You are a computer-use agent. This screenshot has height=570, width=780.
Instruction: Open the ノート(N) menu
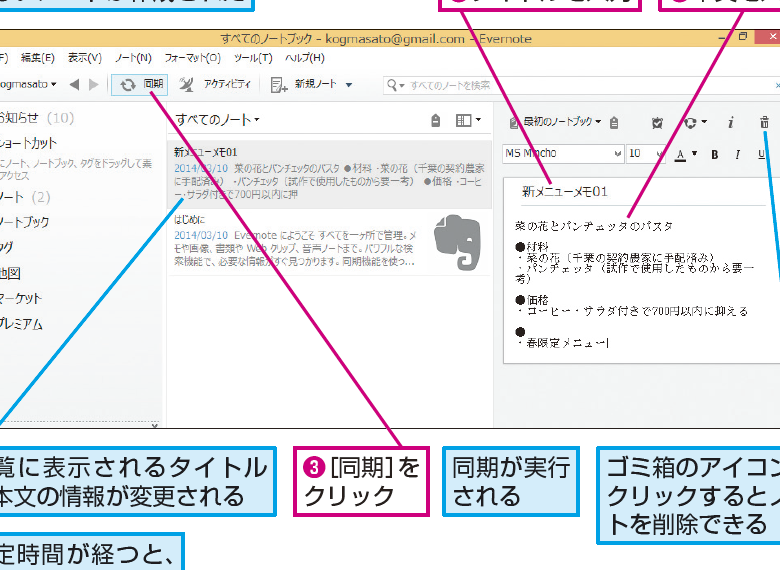pyautogui.click(x=133, y=58)
